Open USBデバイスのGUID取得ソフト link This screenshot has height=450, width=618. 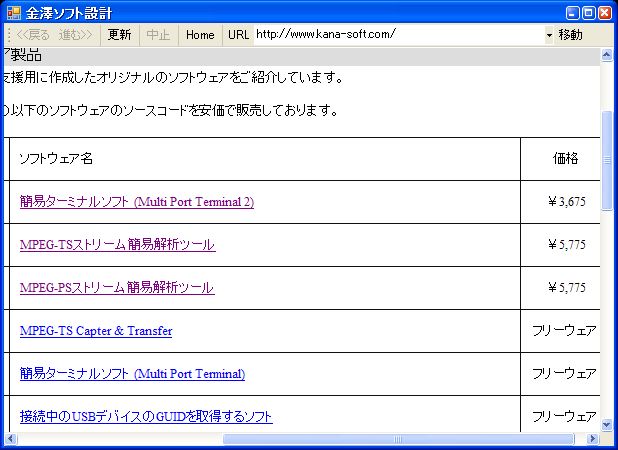[x=146, y=417]
